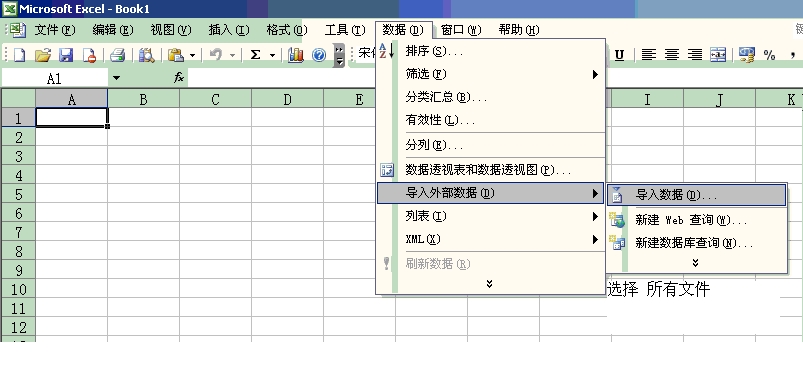803x384 pixels.
Task: Click the Excel workbook icon beside 文件 menu
Action: click(18, 30)
